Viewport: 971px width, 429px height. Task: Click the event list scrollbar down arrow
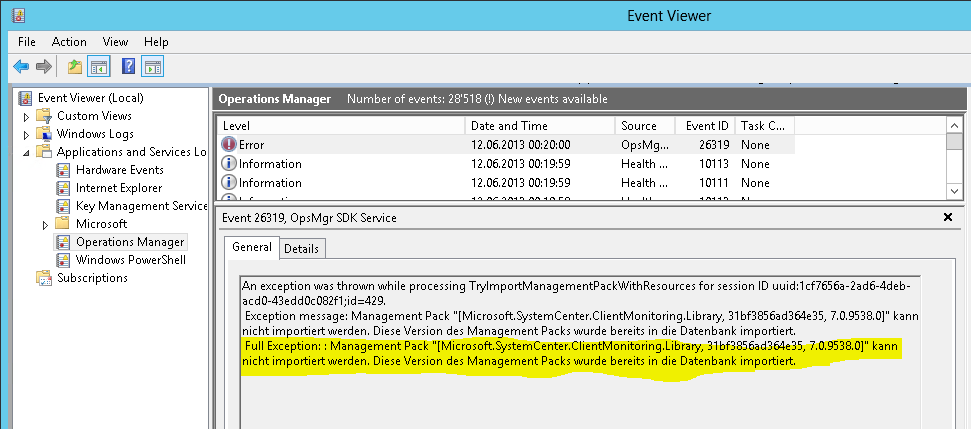(x=955, y=191)
